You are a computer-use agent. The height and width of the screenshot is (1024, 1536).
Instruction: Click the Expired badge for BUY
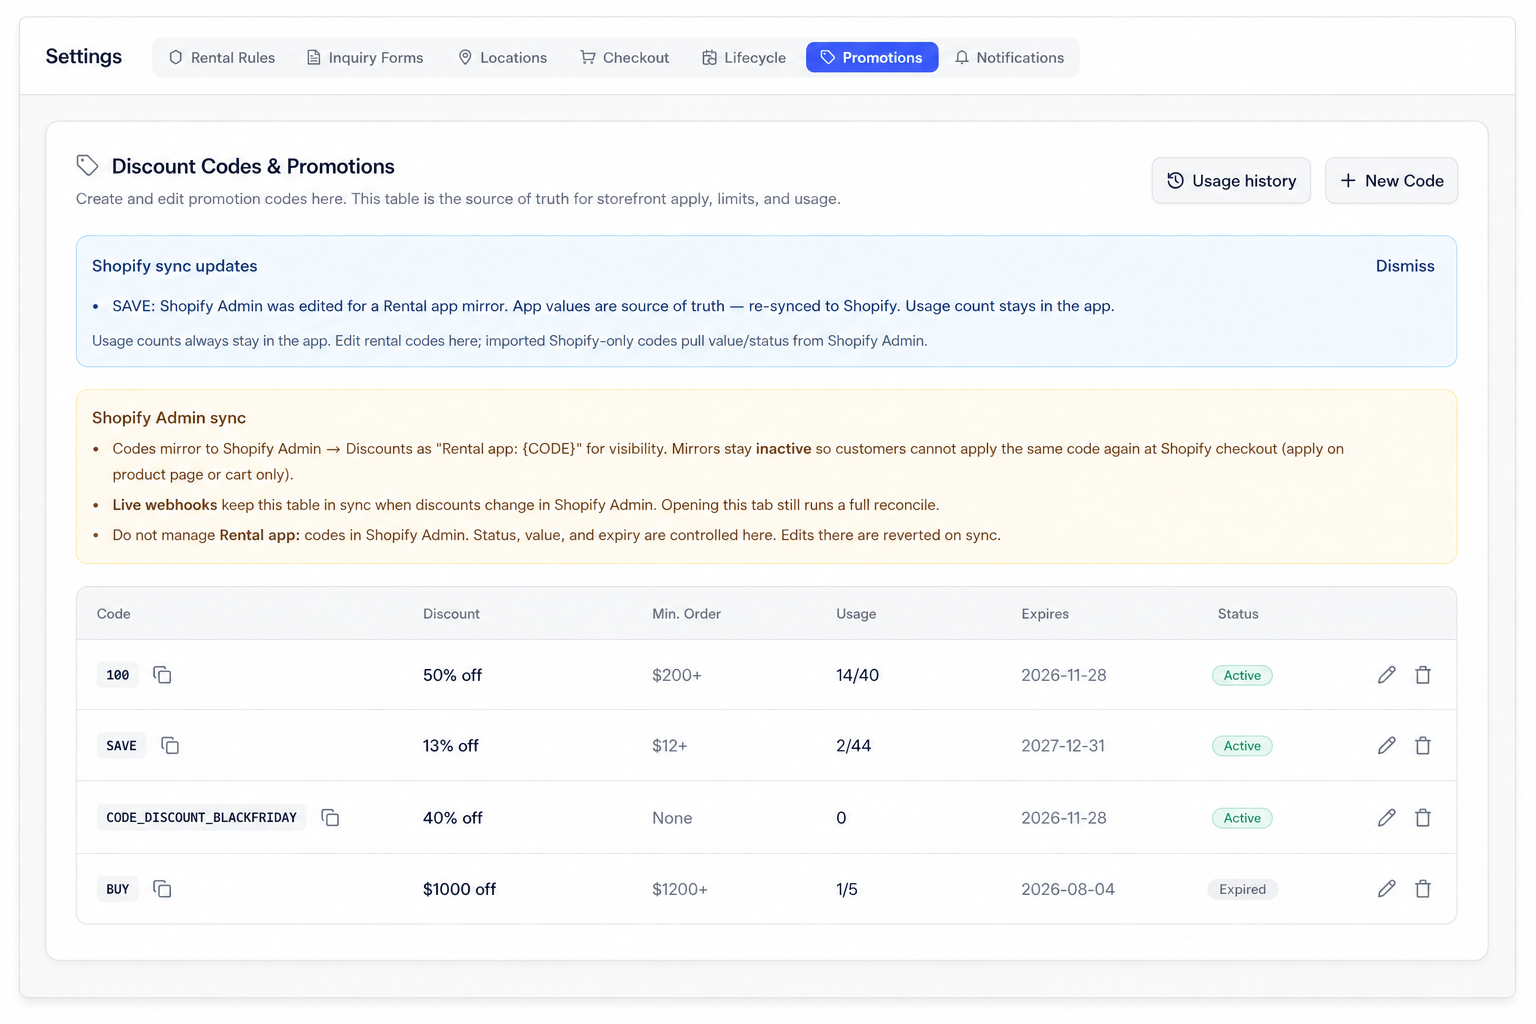(x=1242, y=889)
